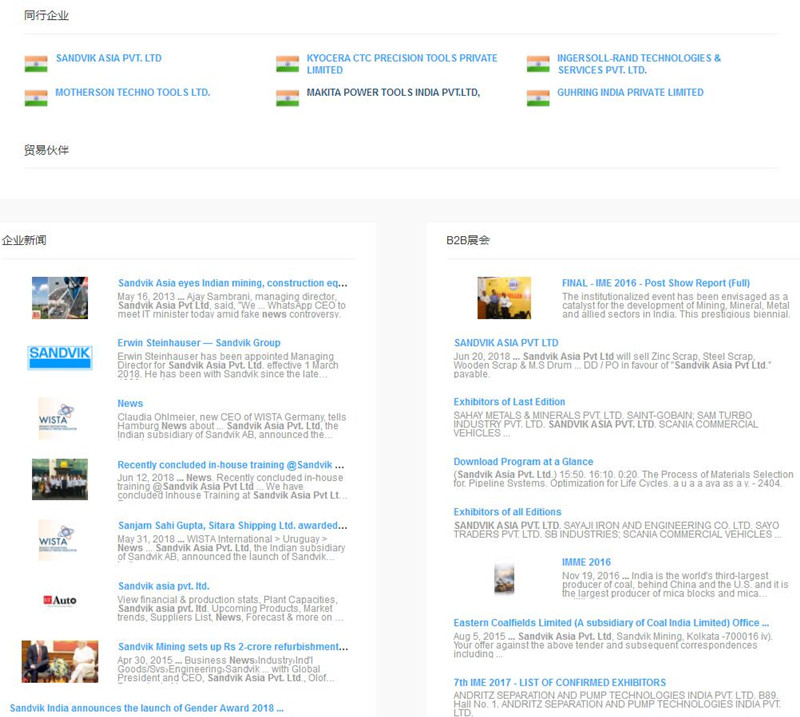
Task: Open Motherson Techno Tools Ltd. link
Action: point(132,93)
